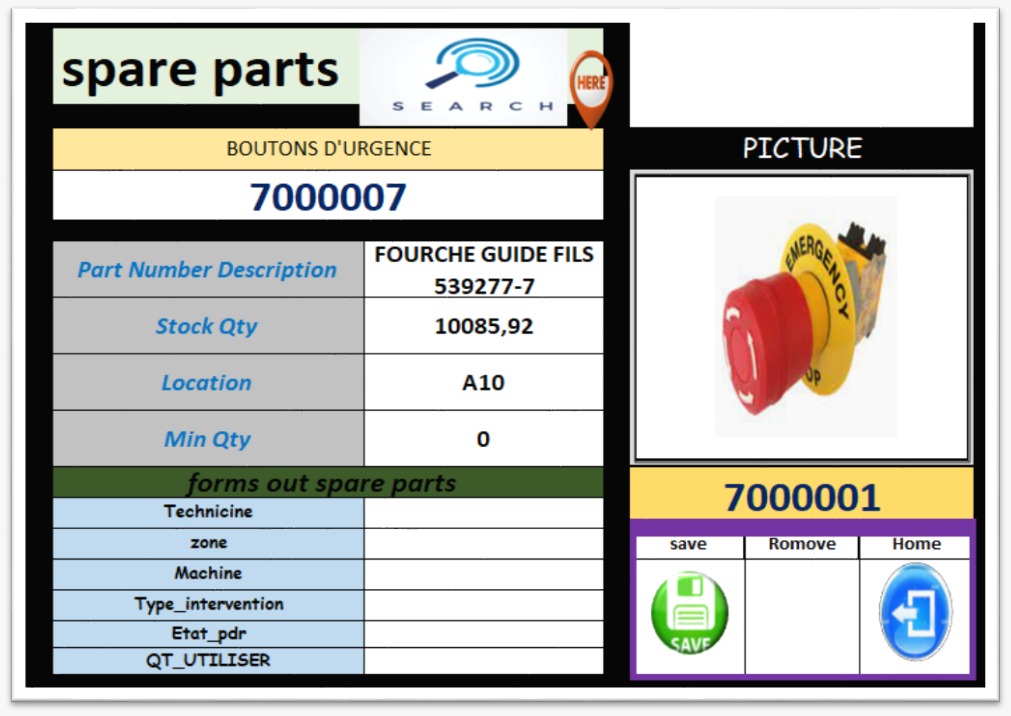
Task: Select the BOUTONS D'URGENCE category header
Action: [x=328, y=149]
